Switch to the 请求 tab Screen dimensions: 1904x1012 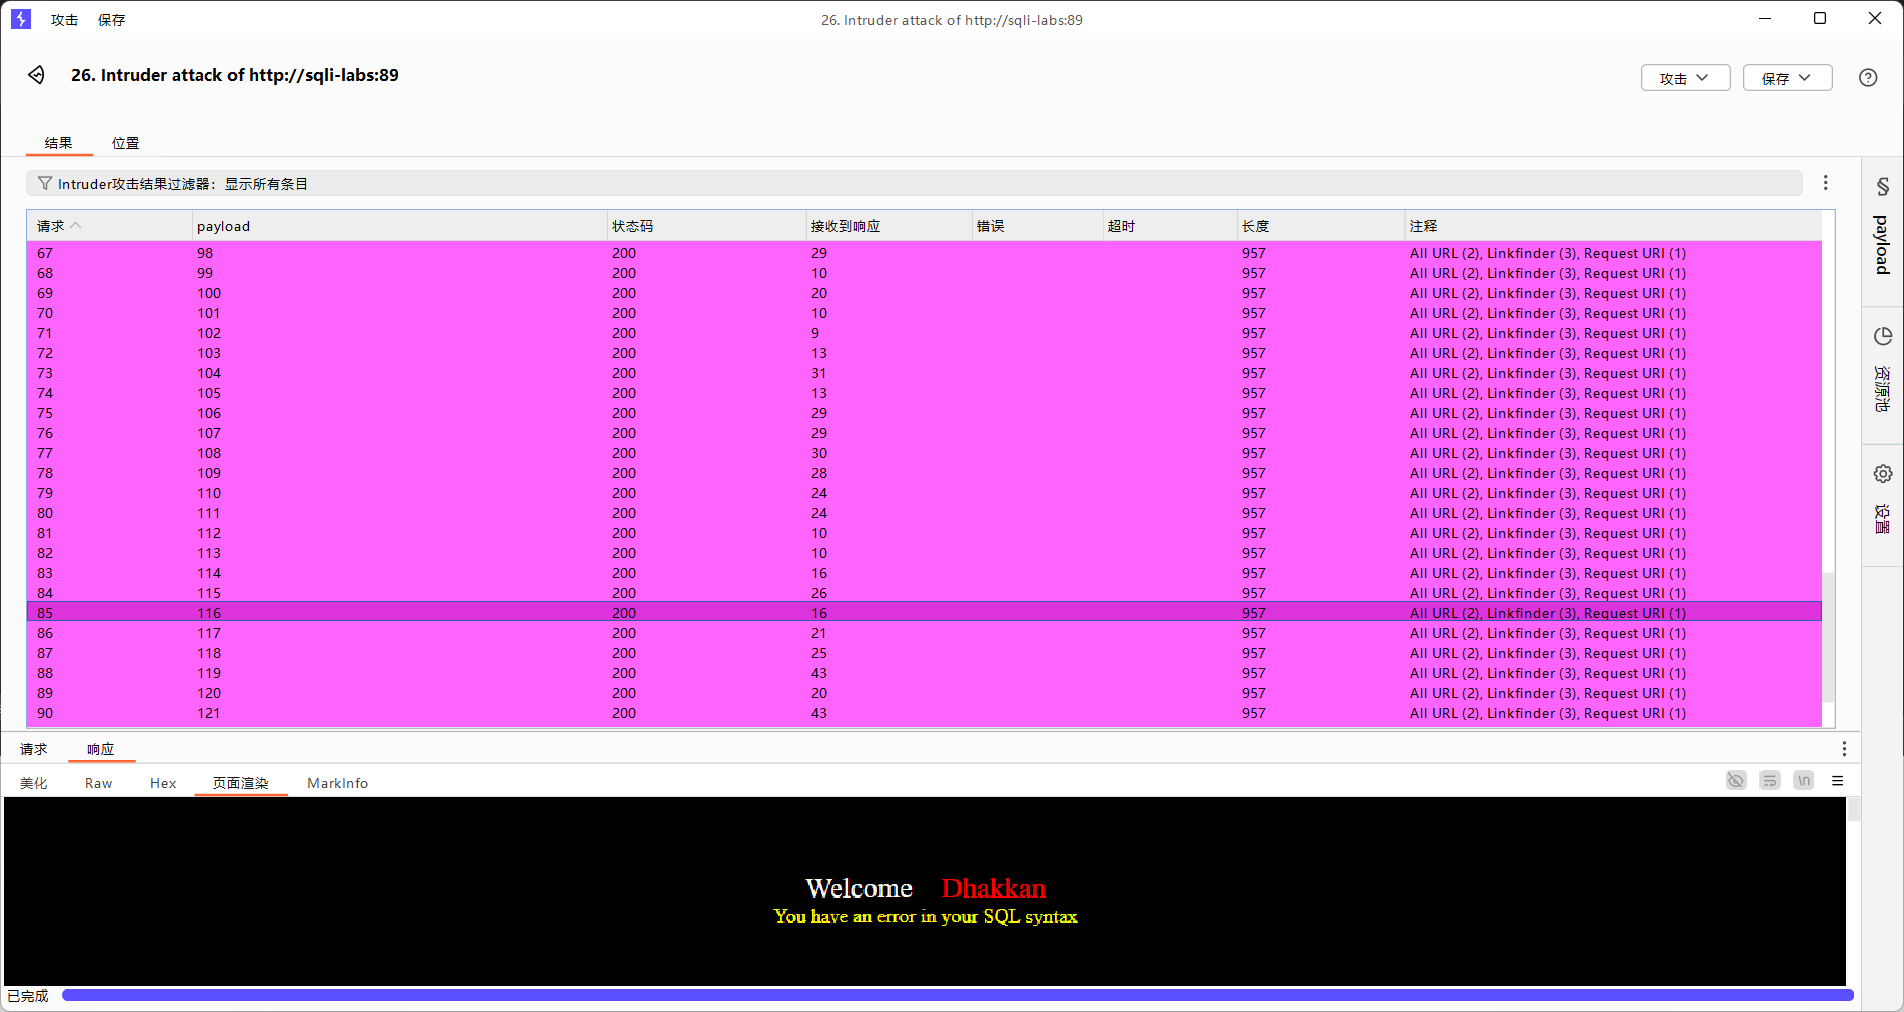pos(34,749)
